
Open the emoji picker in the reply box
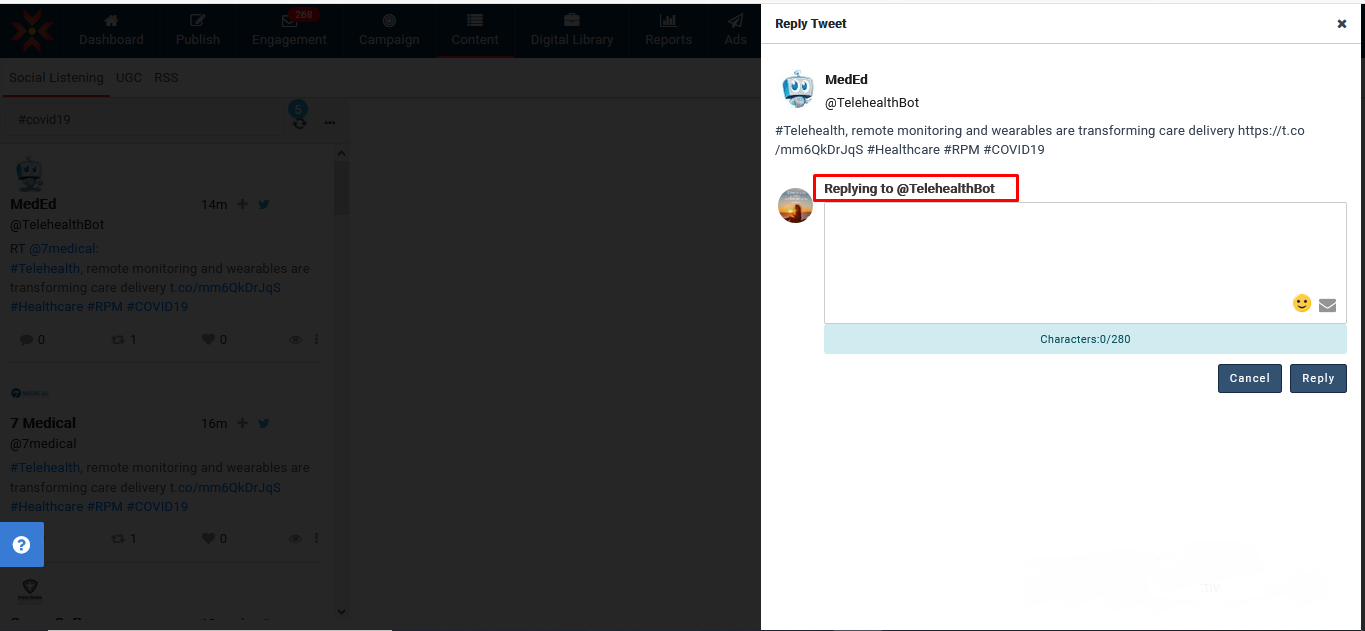tap(1302, 303)
